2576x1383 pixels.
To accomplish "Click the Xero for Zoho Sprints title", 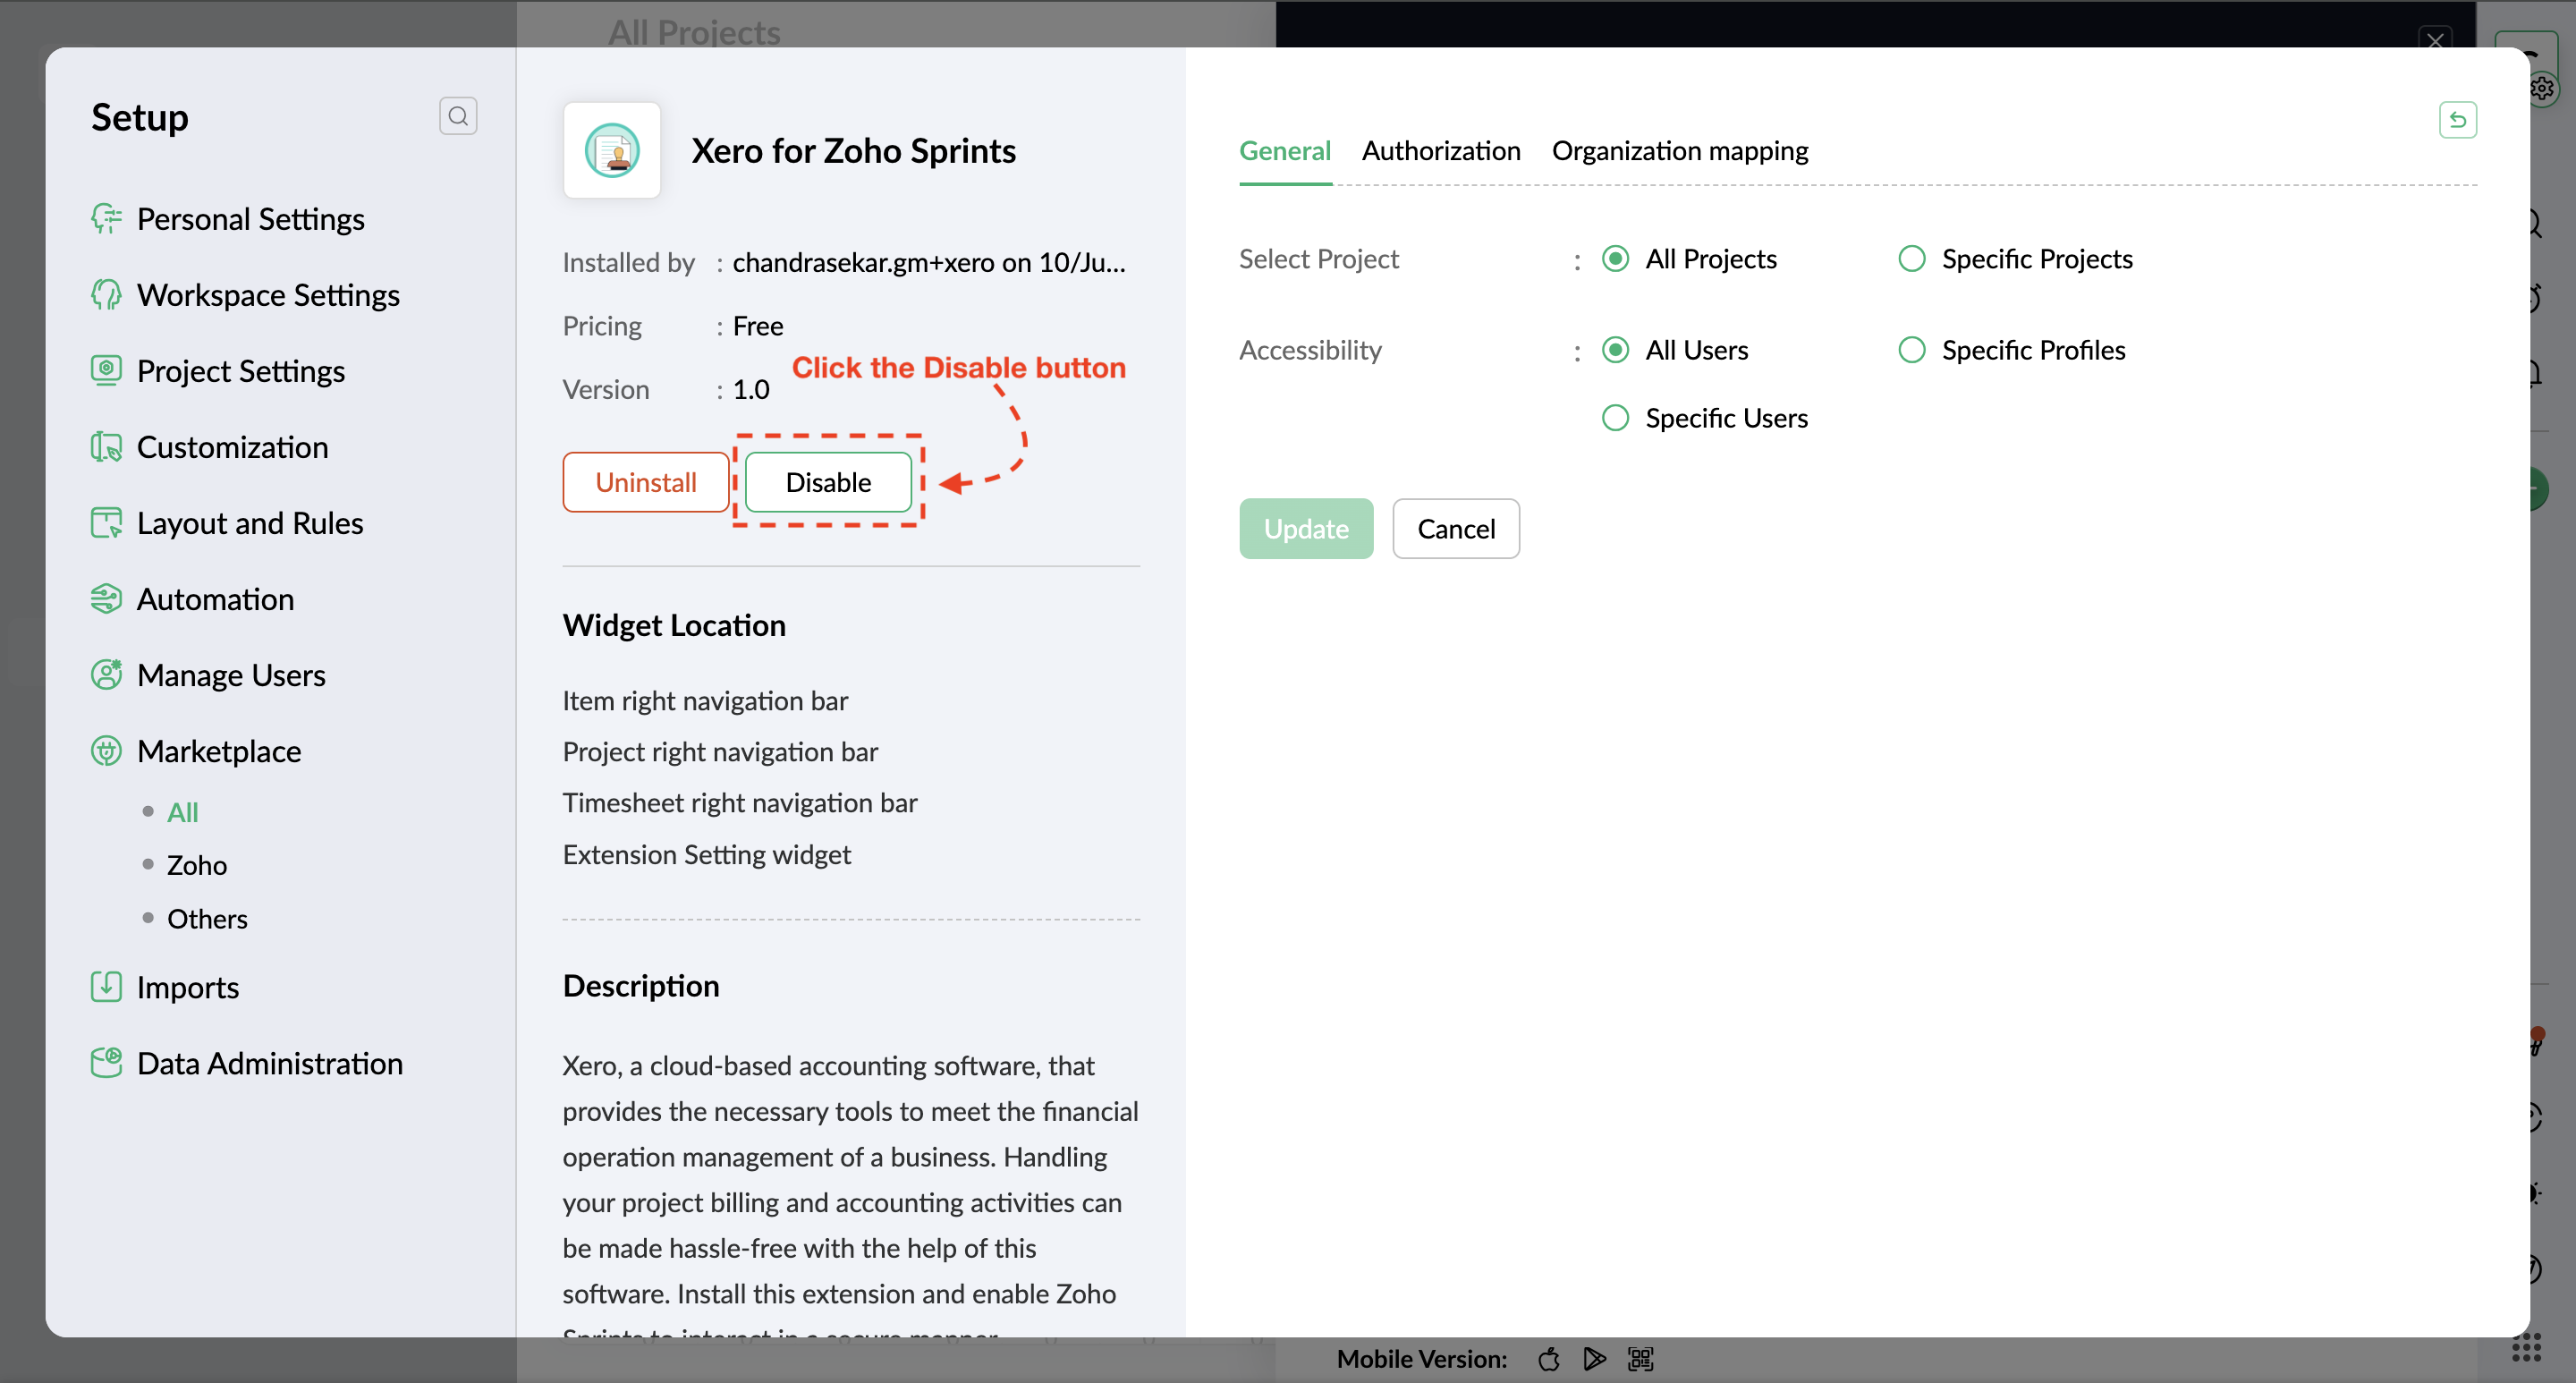I will (x=853, y=150).
